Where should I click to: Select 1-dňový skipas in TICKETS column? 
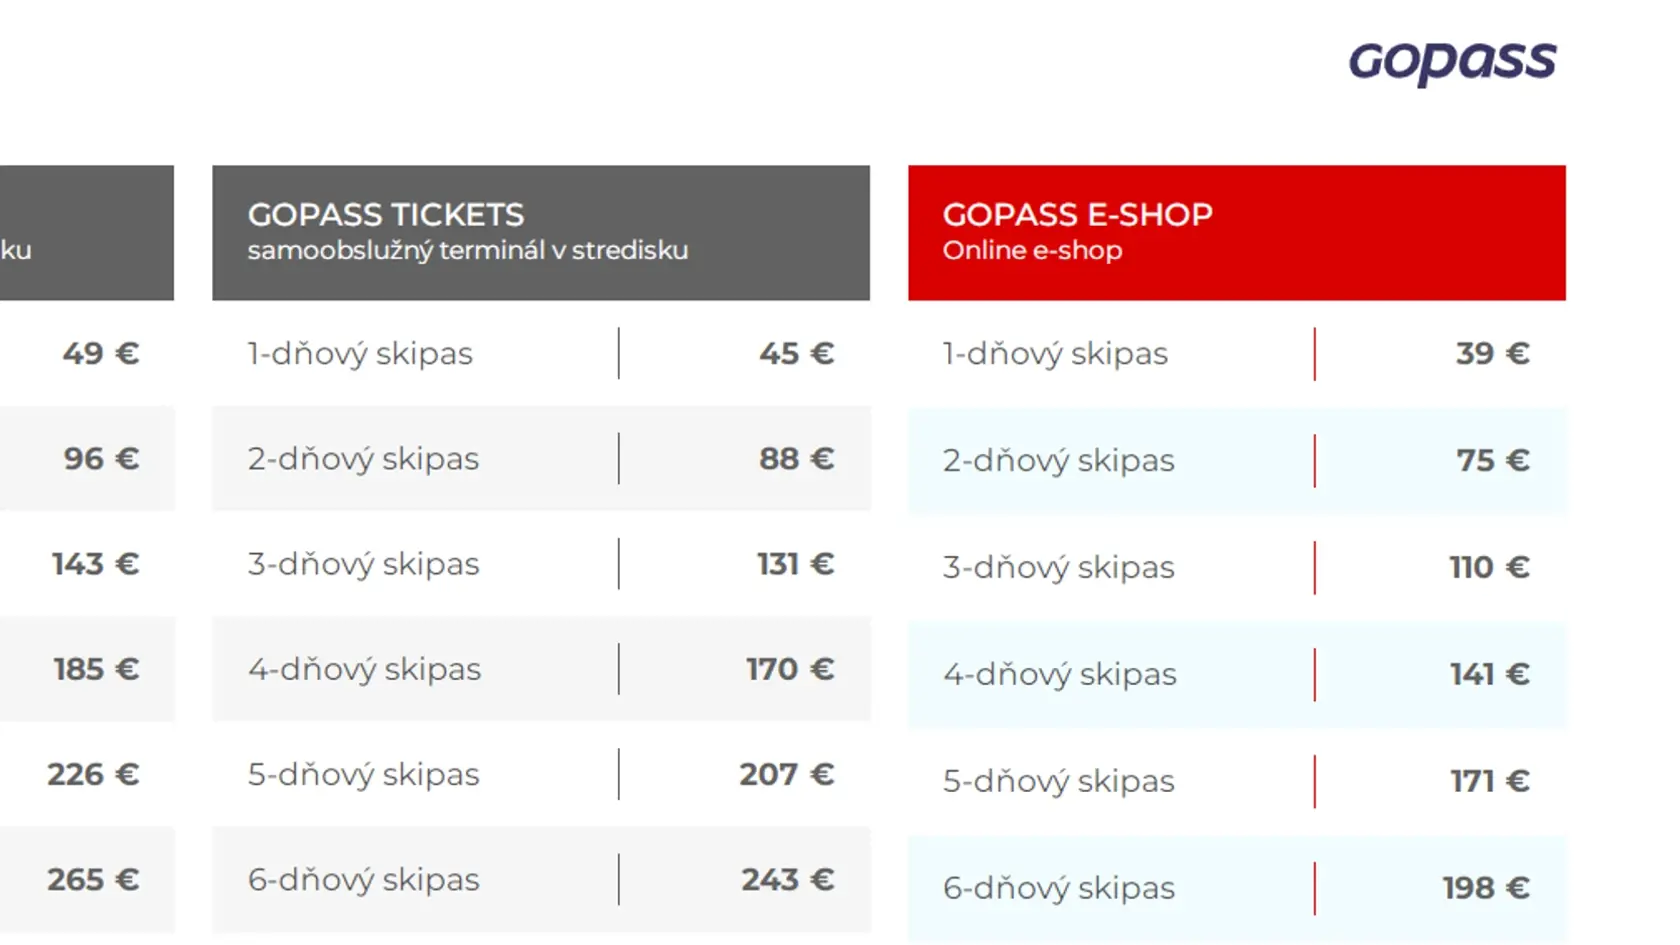[360, 354]
